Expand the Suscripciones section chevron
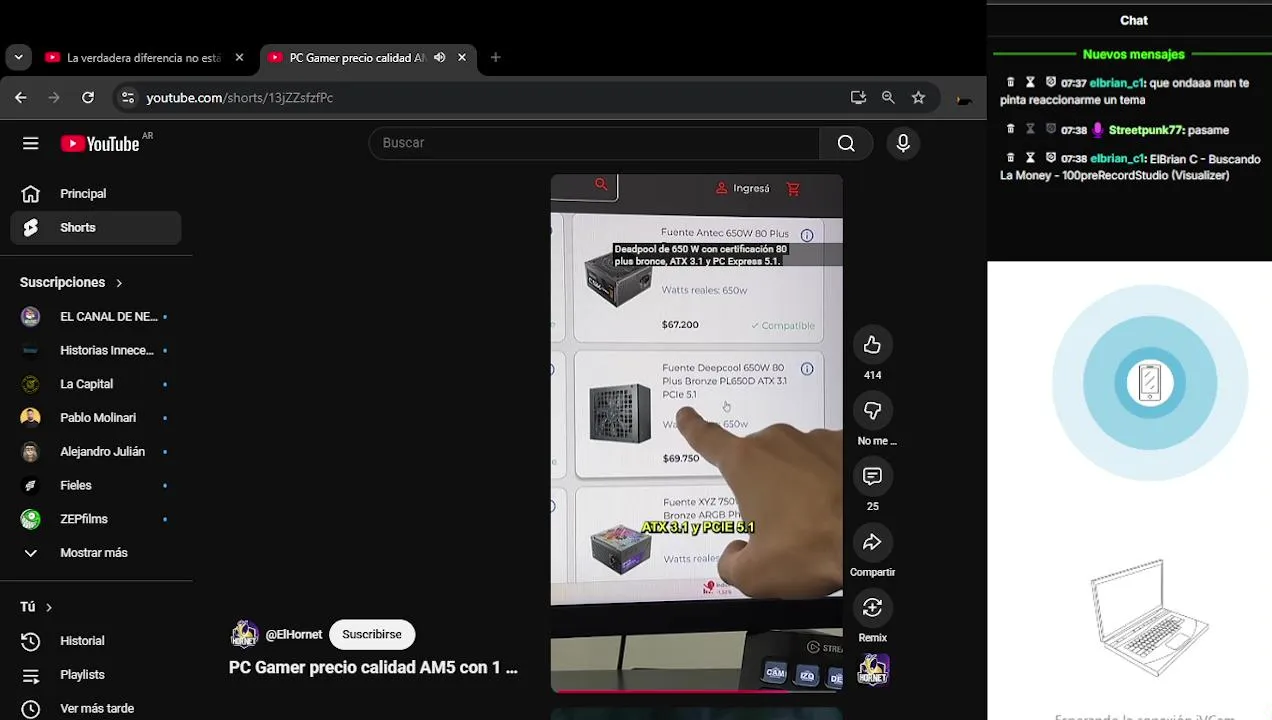Screen dimensions: 1272x720 (x=119, y=283)
